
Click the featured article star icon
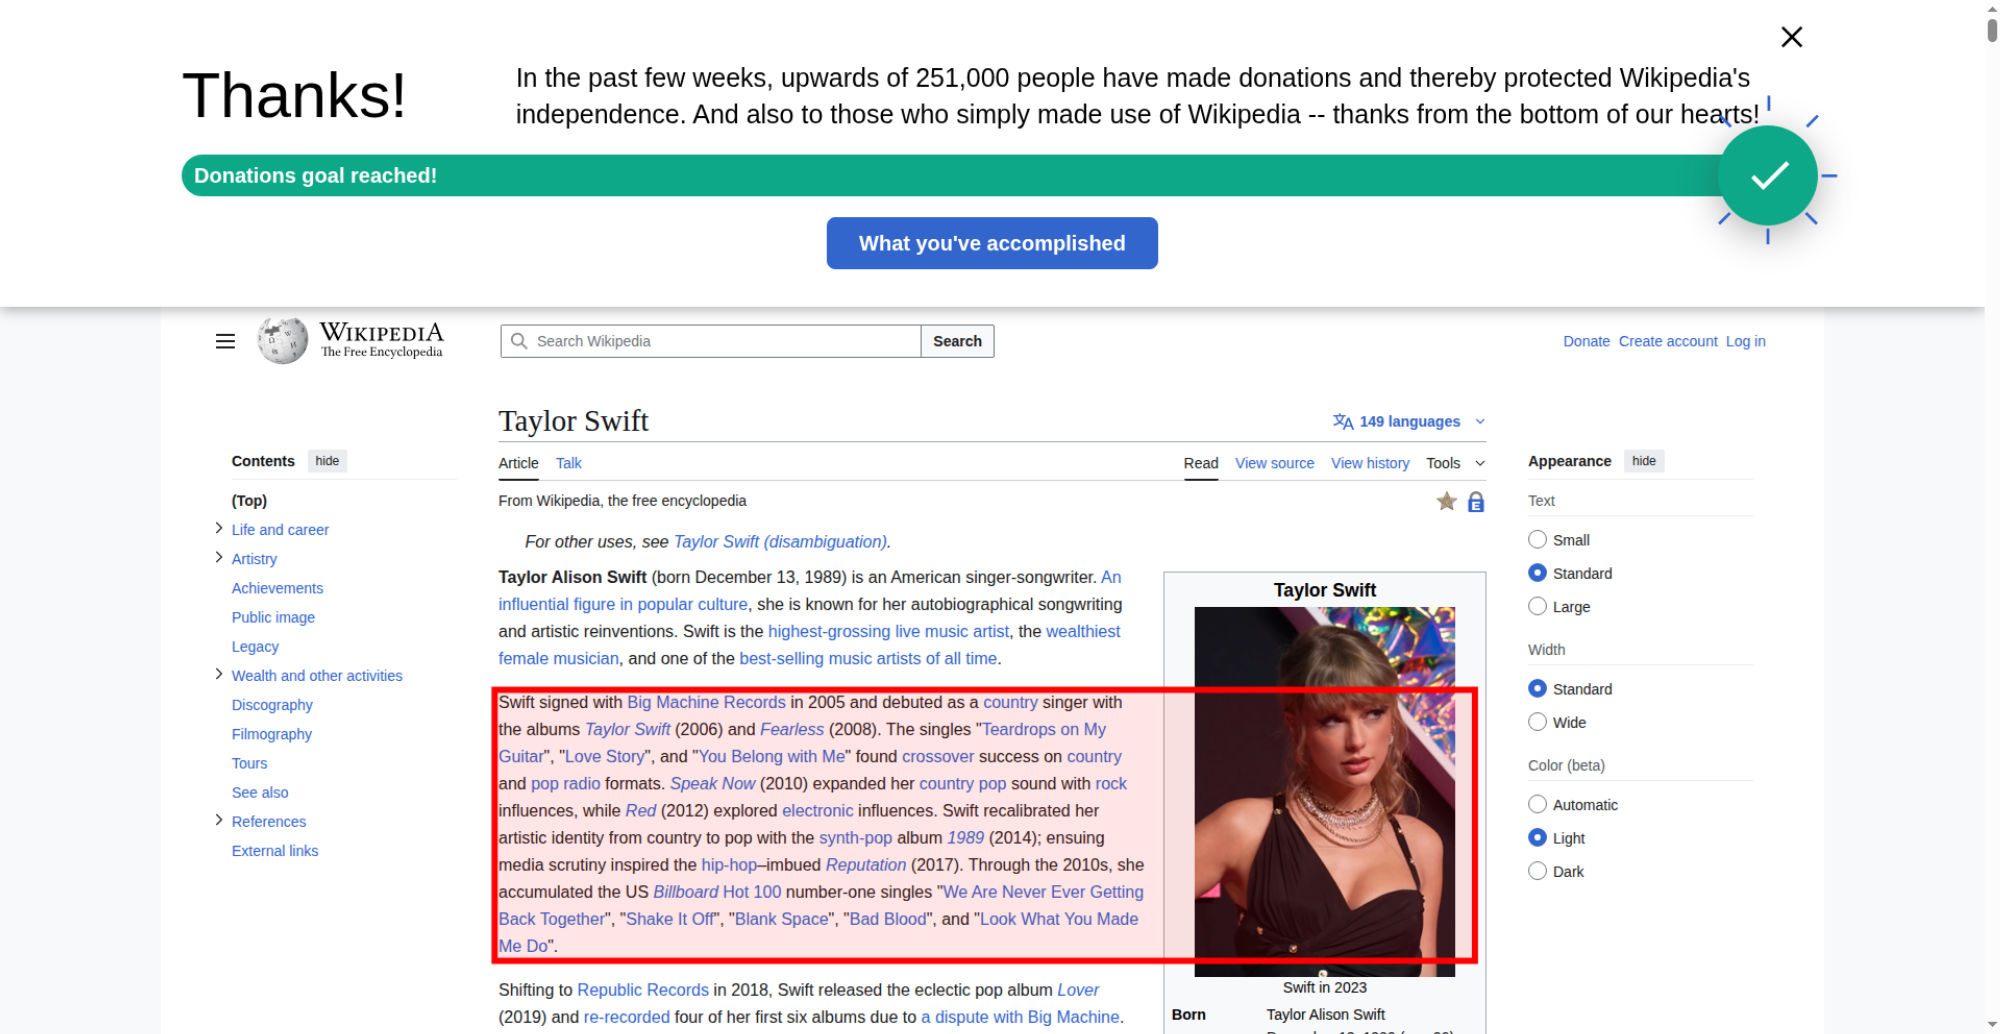click(x=1446, y=501)
